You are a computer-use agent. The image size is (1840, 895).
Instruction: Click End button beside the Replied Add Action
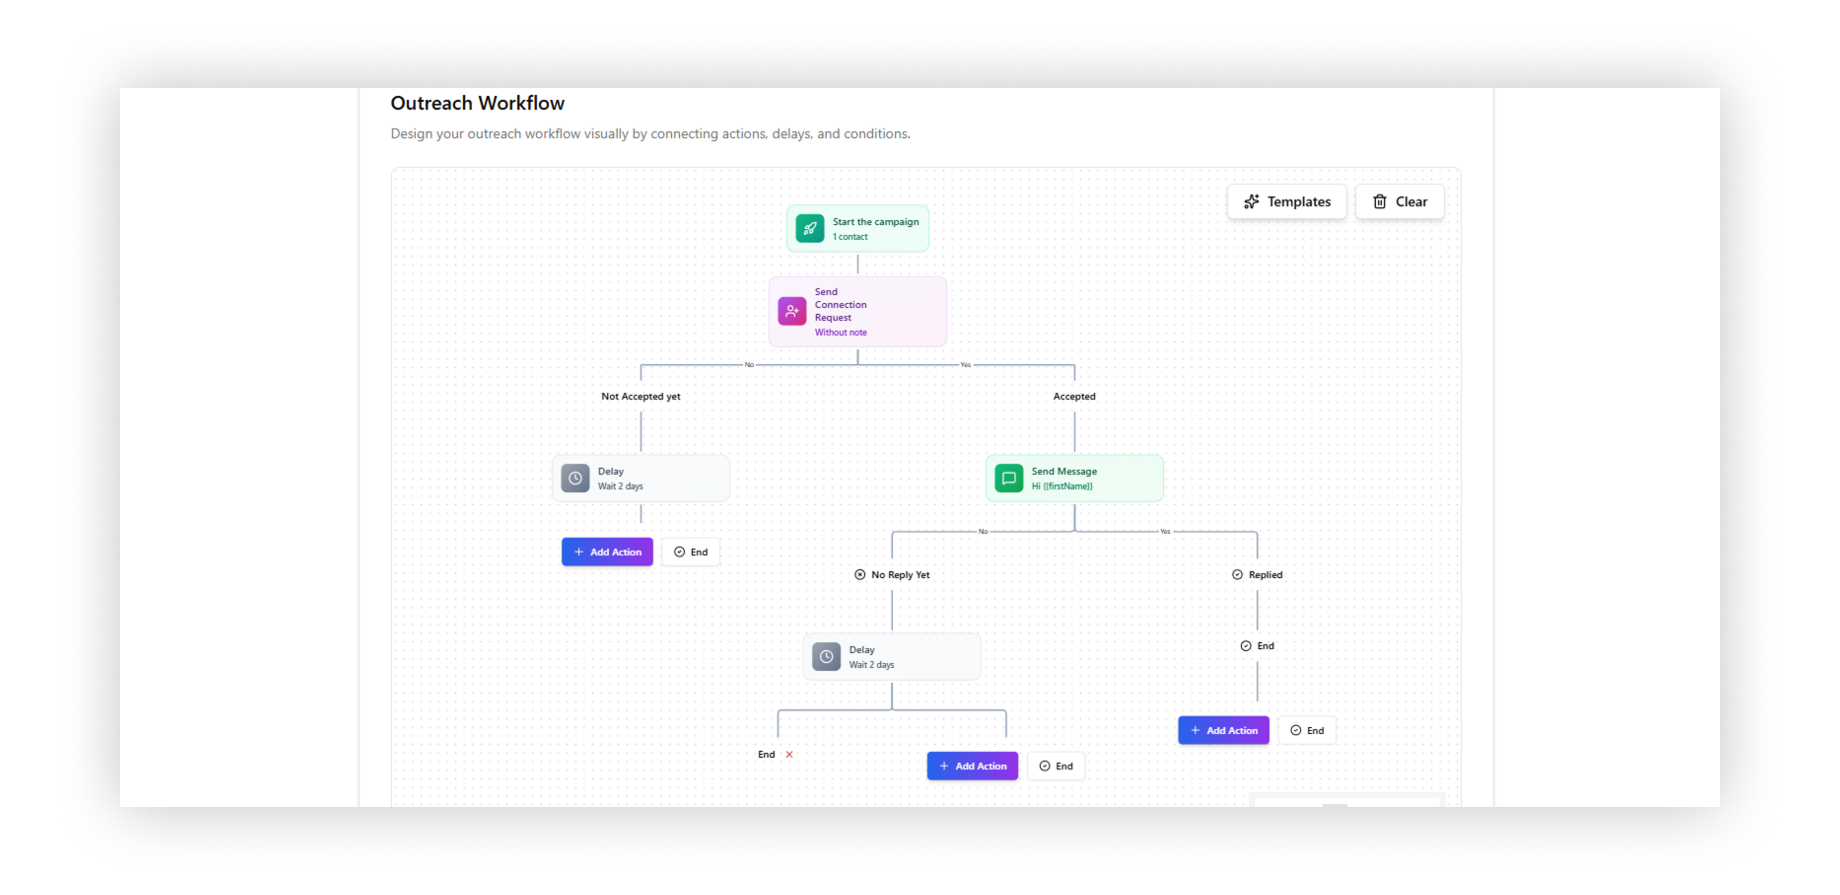click(x=1307, y=730)
